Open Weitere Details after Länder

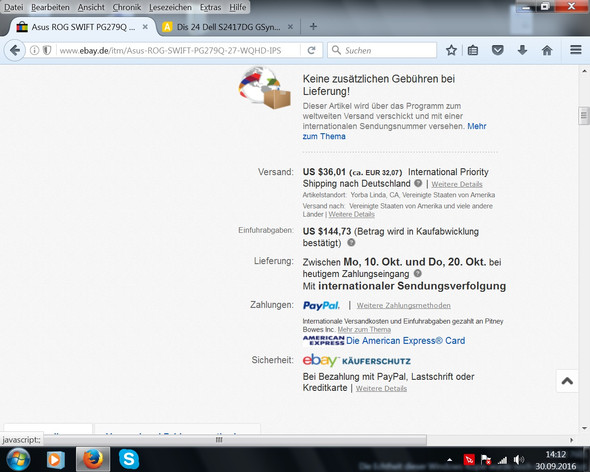point(351,214)
